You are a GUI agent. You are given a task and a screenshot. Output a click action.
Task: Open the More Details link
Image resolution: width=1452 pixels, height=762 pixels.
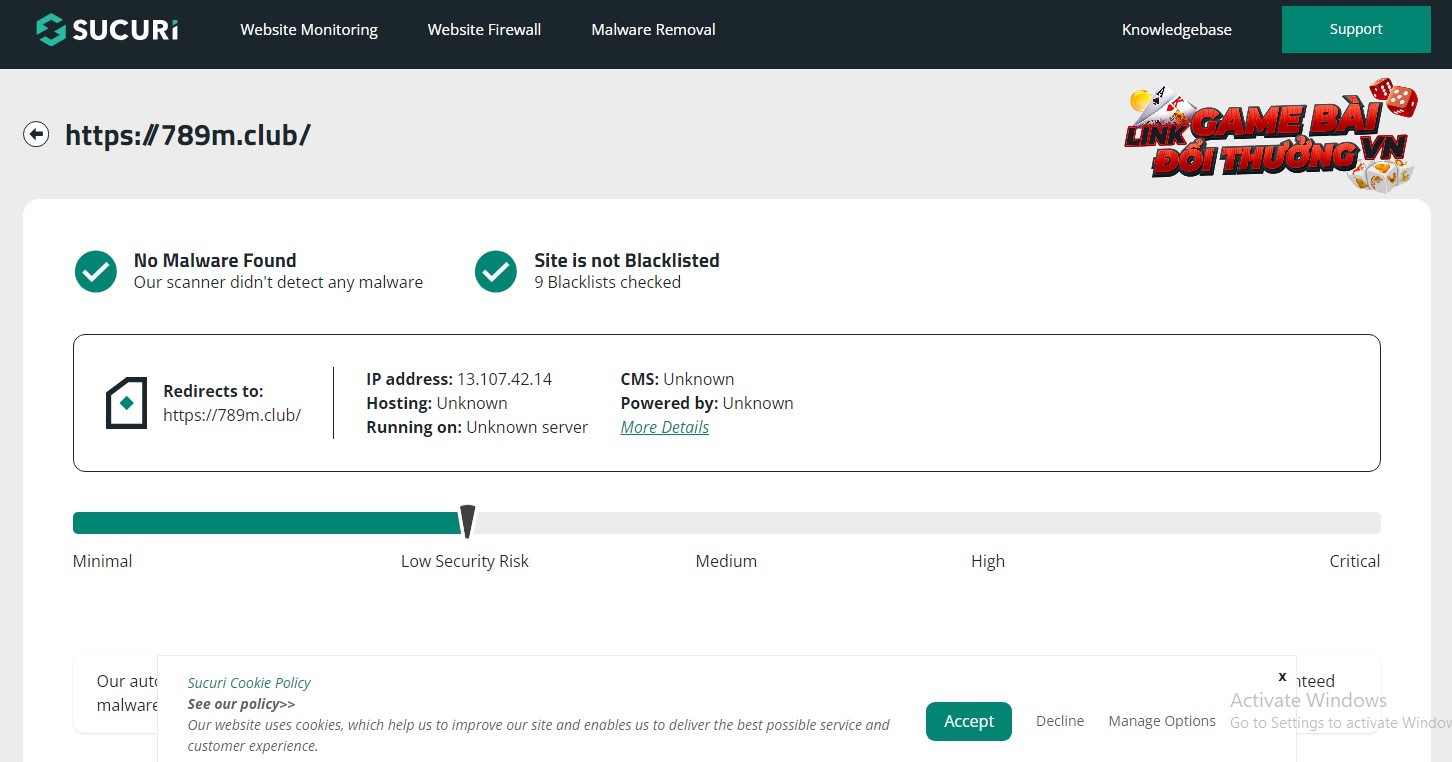point(665,427)
